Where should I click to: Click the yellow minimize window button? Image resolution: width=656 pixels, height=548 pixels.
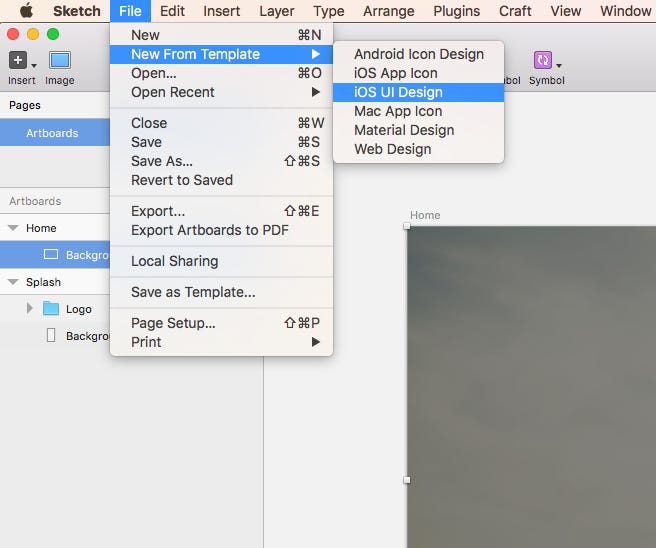point(33,34)
